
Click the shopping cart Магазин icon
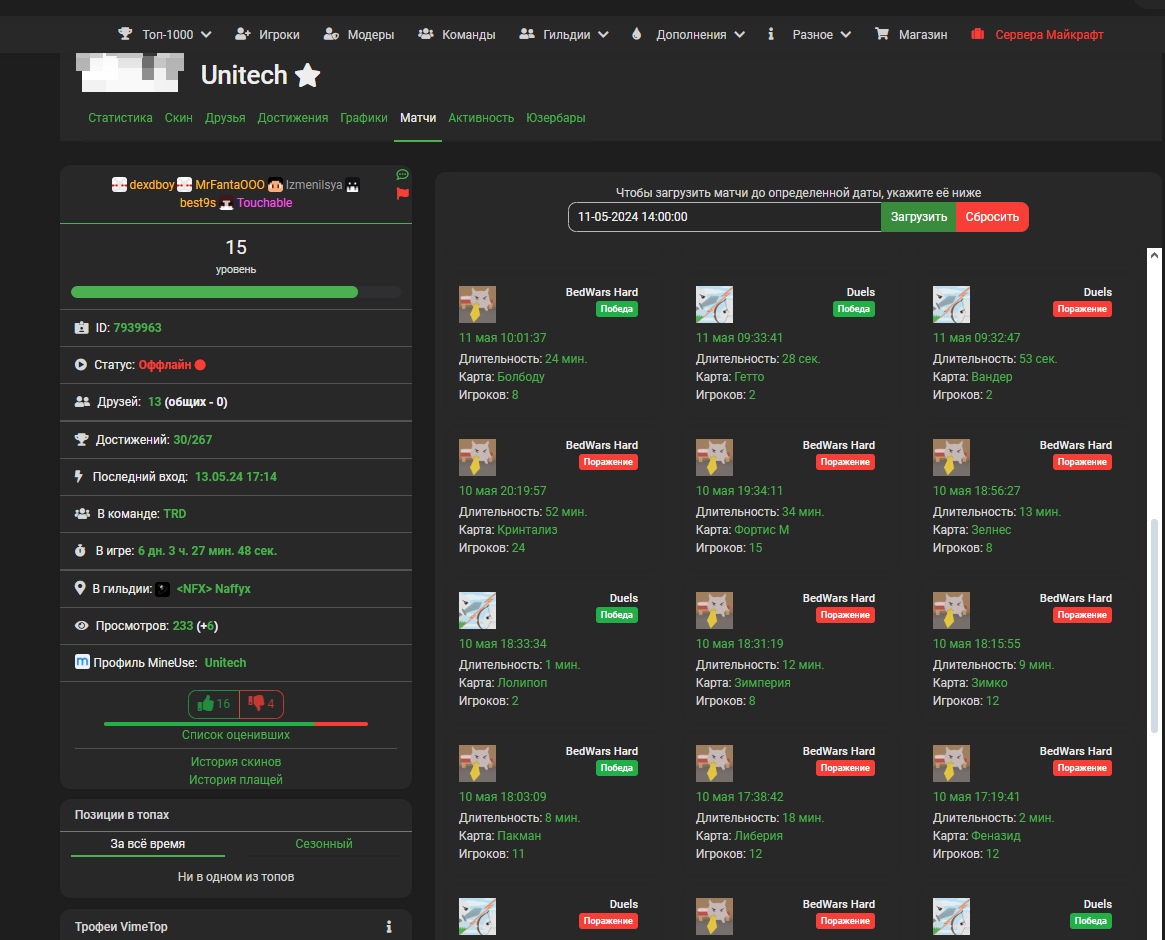881,34
